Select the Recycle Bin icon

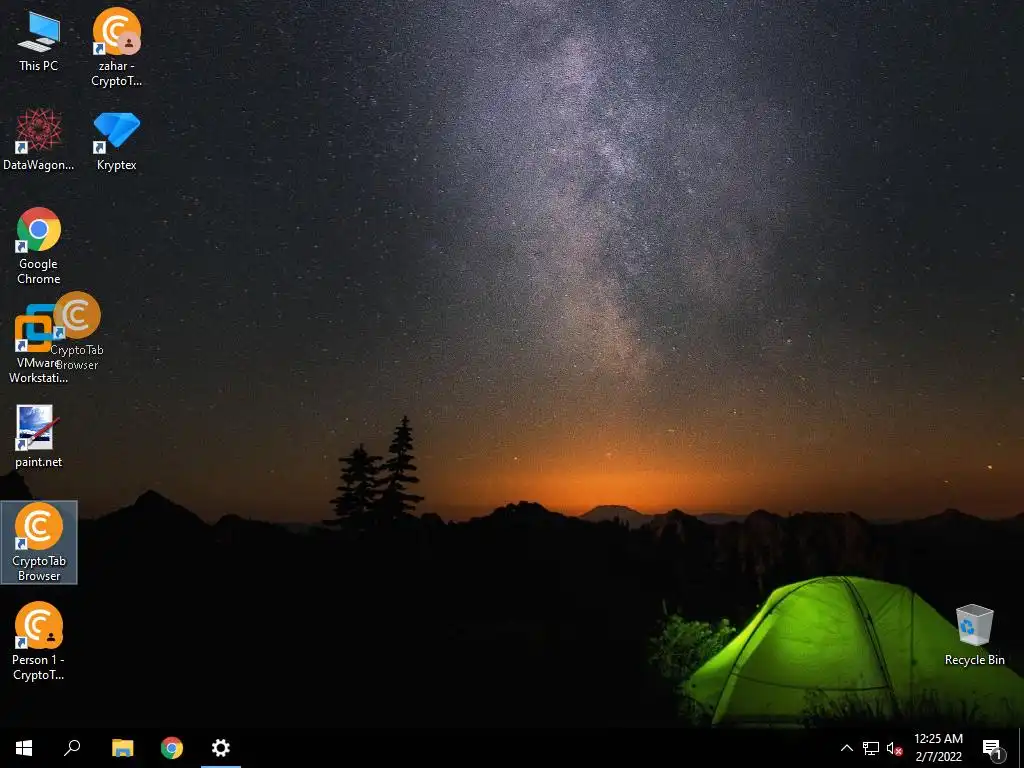tap(974, 635)
